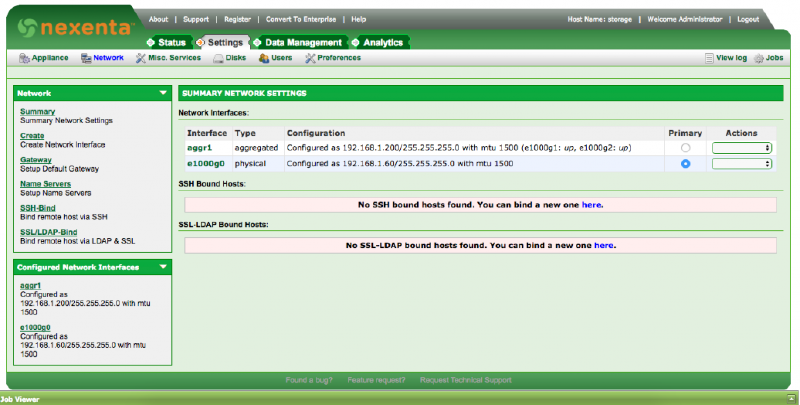Open the Actions dropdown for e1000g0
The image size is (800, 405).
(741, 163)
